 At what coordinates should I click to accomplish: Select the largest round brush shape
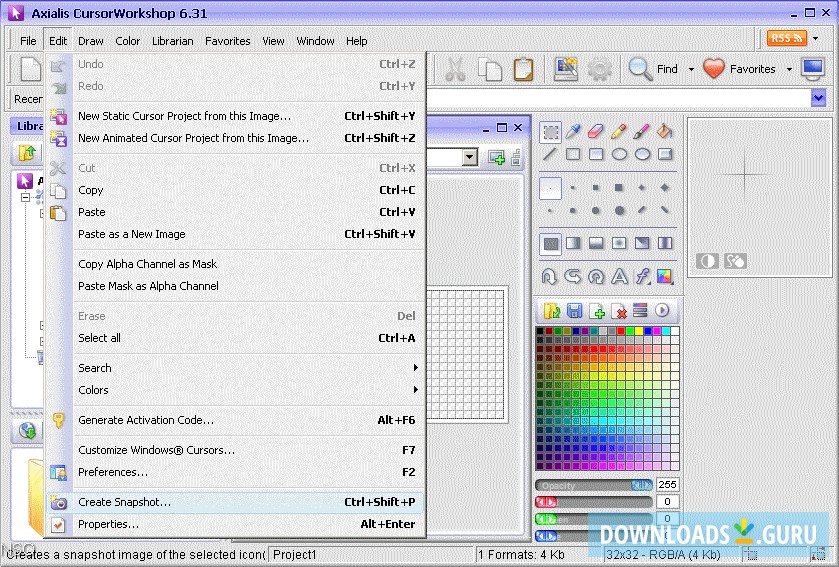point(619,211)
